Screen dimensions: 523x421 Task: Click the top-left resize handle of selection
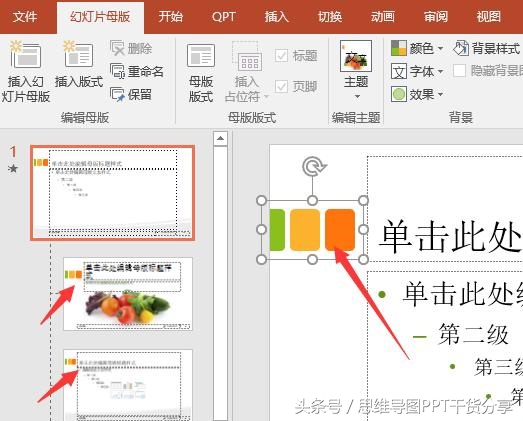(x=262, y=200)
